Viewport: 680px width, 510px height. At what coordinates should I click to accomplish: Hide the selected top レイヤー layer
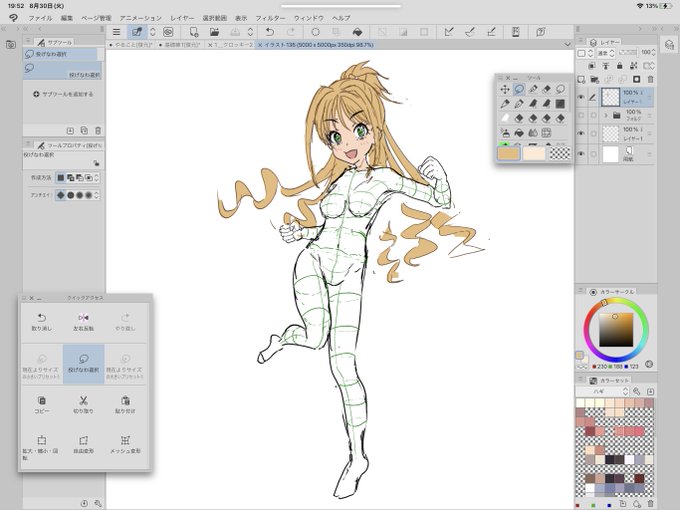(x=581, y=97)
